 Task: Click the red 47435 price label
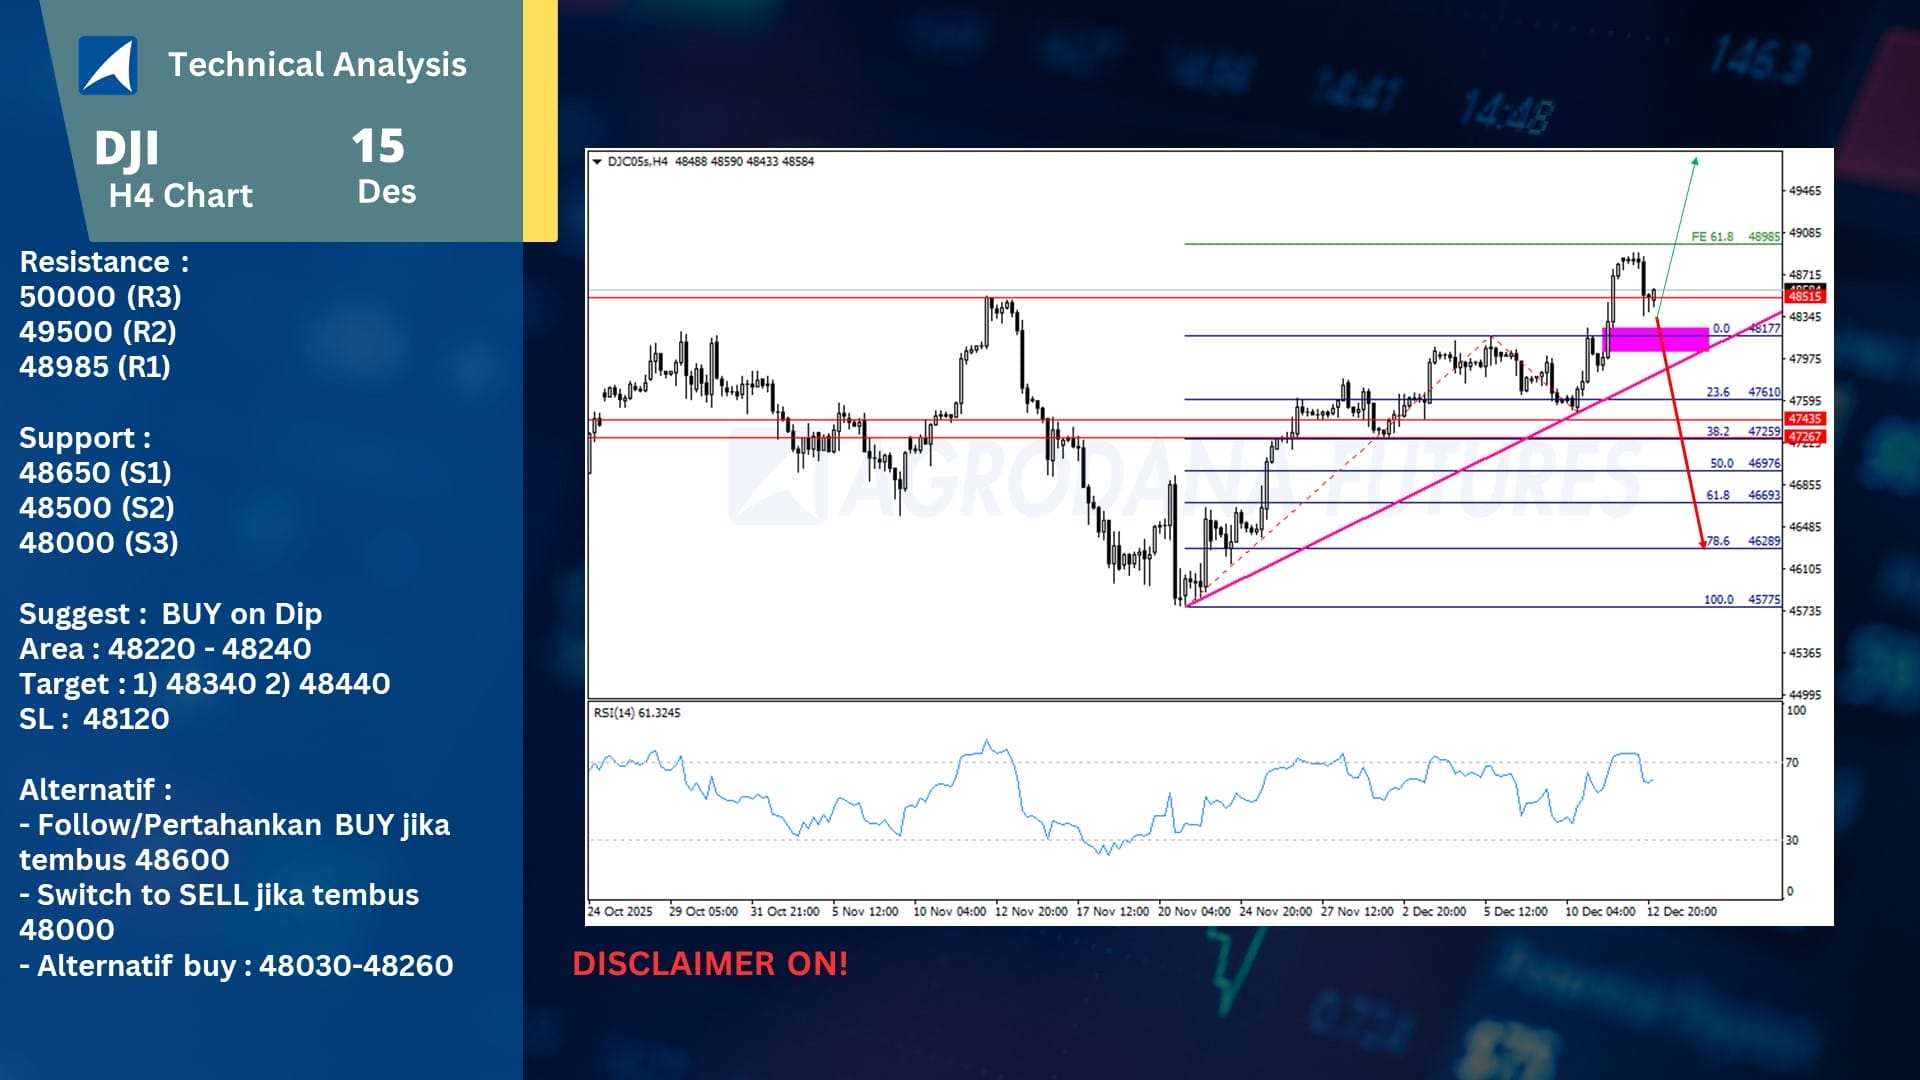(x=1805, y=418)
